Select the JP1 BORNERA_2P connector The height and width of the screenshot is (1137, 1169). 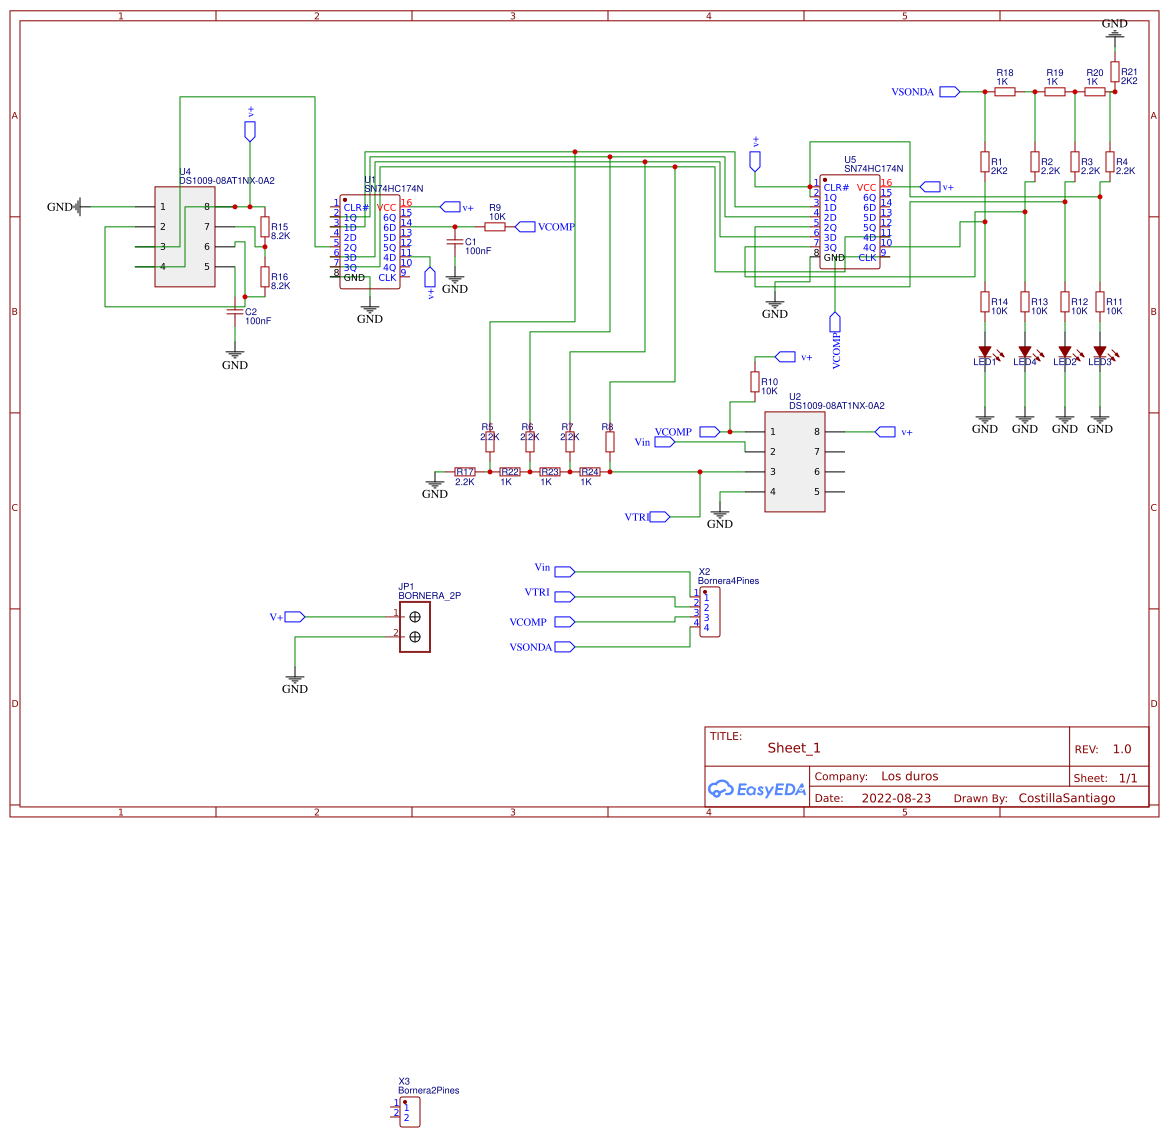pyautogui.click(x=415, y=625)
